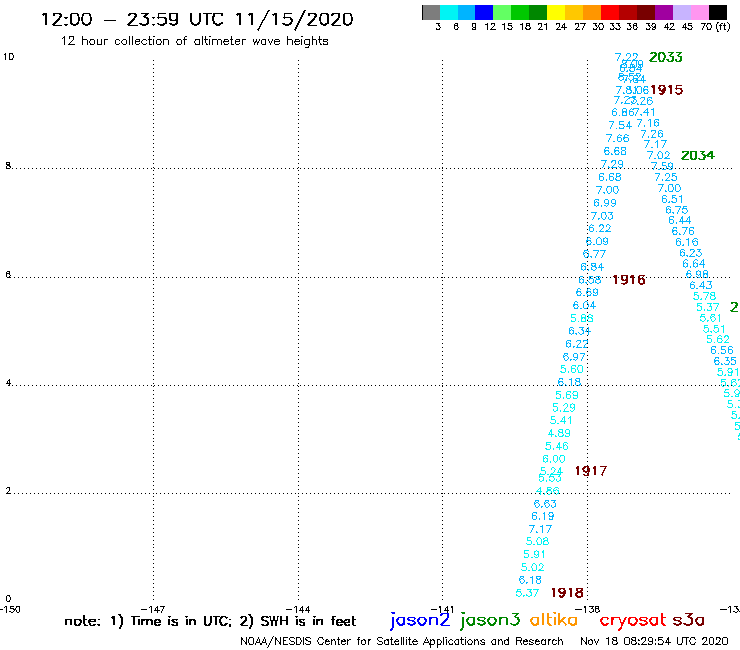Image resolution: width=740 pixels, height=650 pixels.
Task: Click the -144 longitude axis label
Action: point(298,609)
